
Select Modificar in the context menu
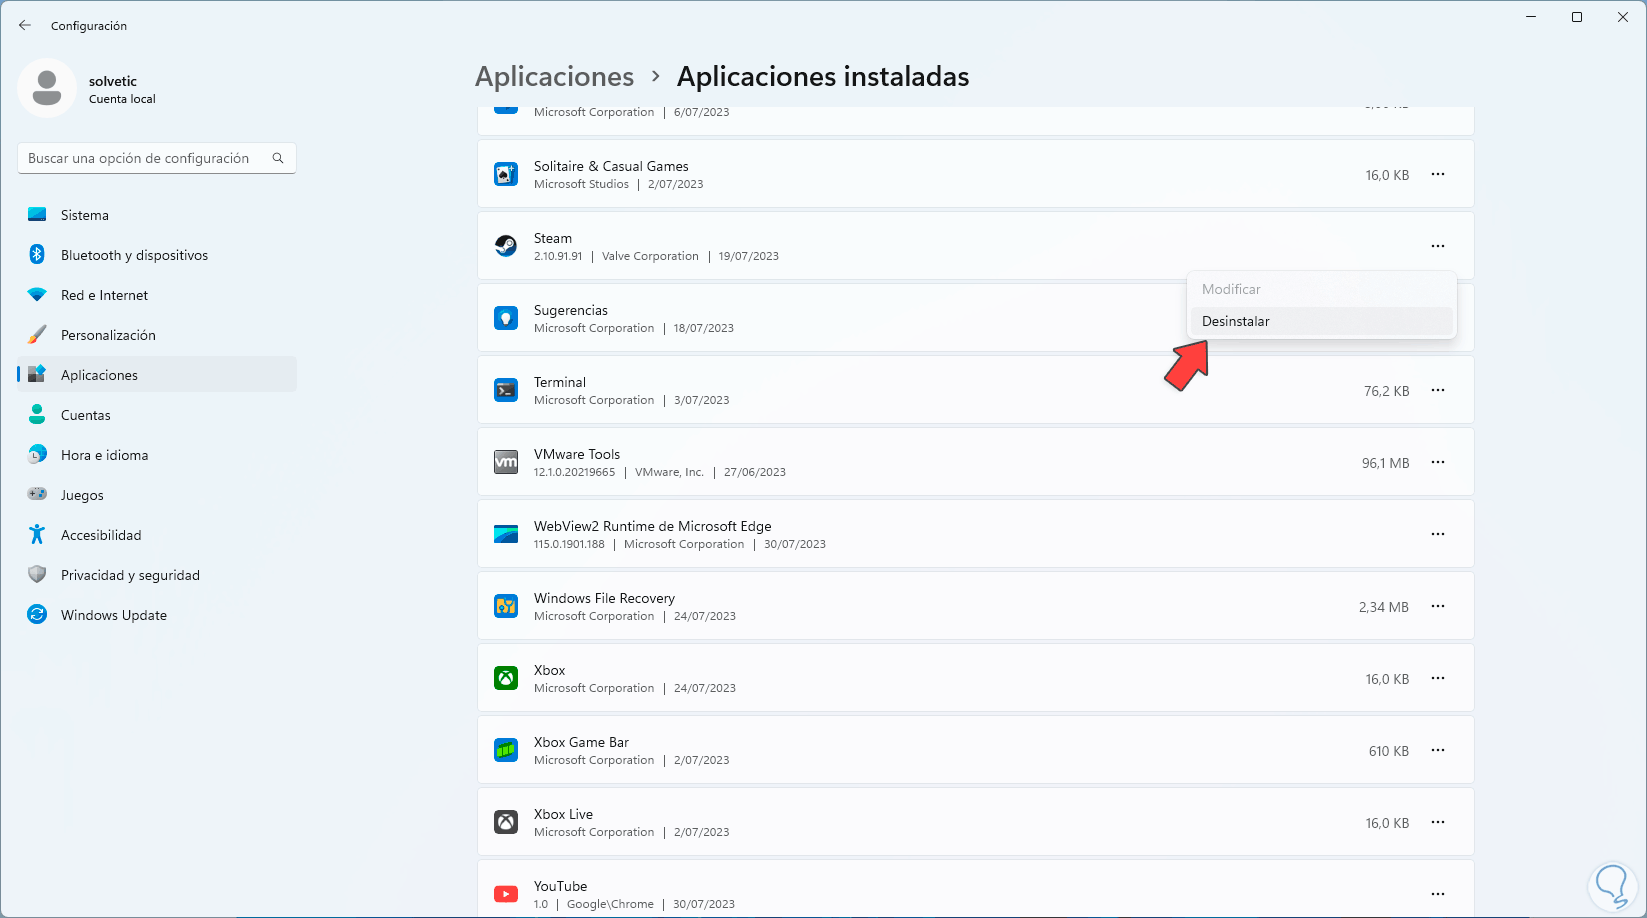coord(1321,289)
